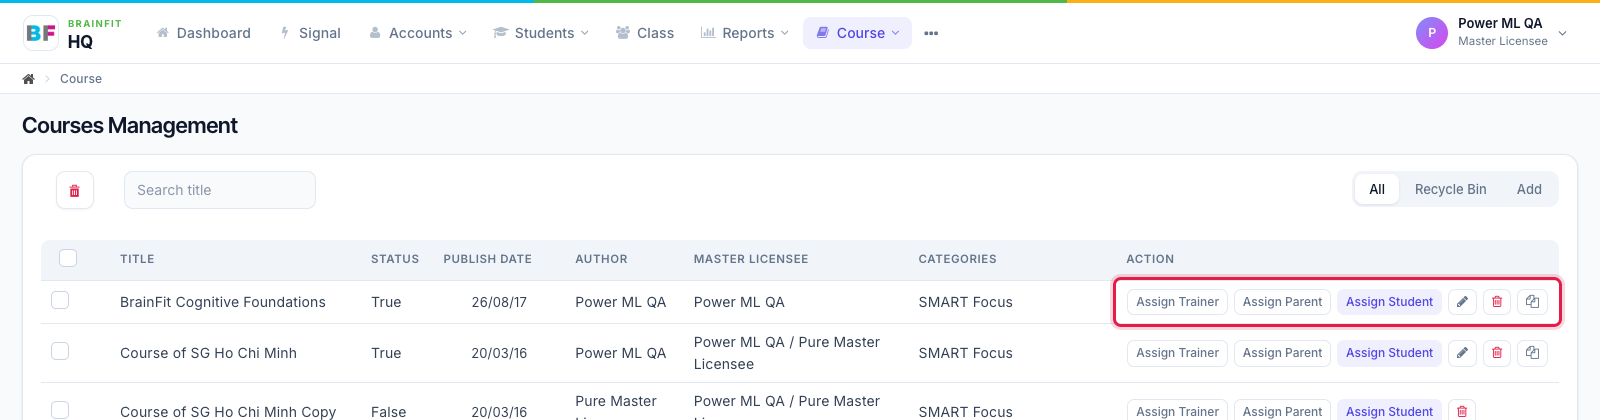The width and height of the screenshot is (1600, 420).
Task: Click the TITLE column header
Action: click(x=137, y=259)
